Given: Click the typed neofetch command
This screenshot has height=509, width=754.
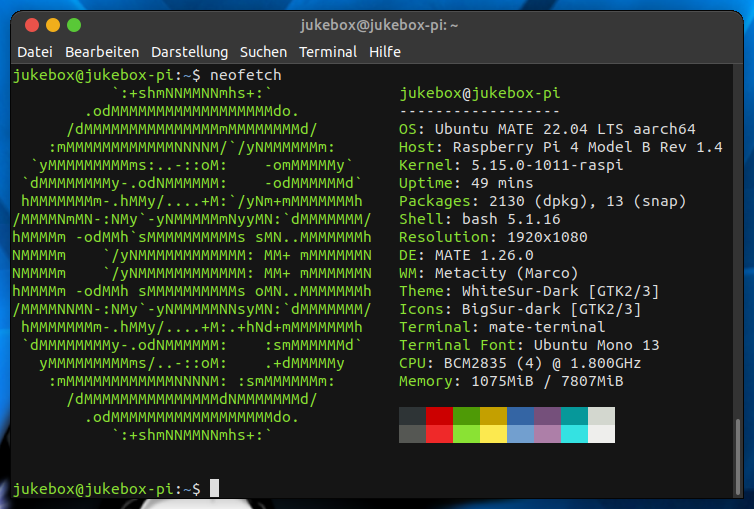Looking at the screenshot, I should (x=246, y=75).
